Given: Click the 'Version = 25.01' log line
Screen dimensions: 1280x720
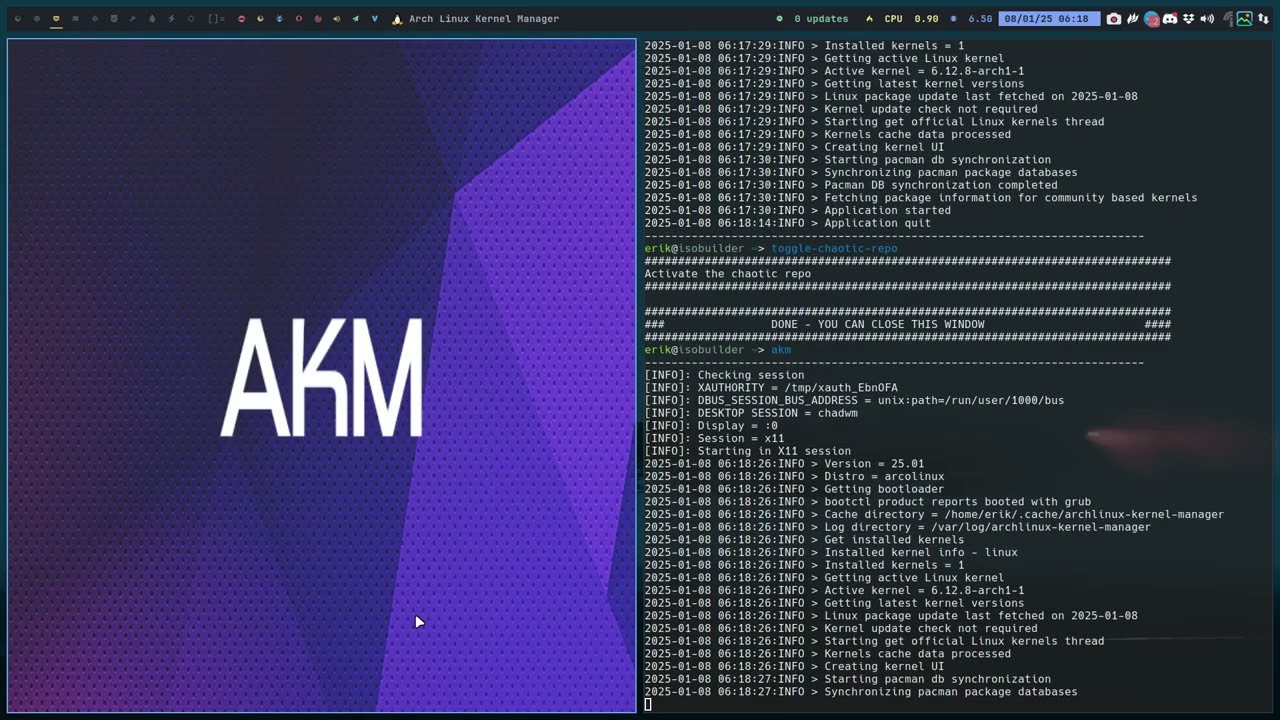Looking at the screenshot, I should 784,464.
